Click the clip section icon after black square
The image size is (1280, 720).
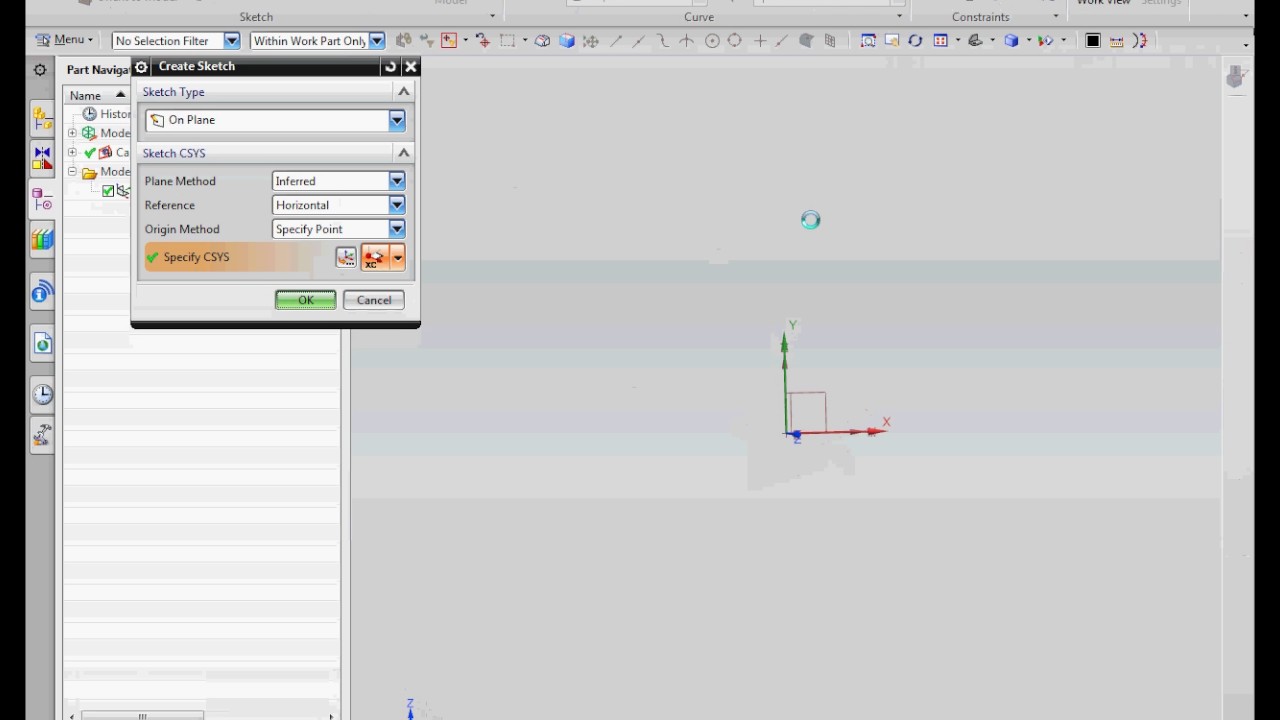[1117, 41]
